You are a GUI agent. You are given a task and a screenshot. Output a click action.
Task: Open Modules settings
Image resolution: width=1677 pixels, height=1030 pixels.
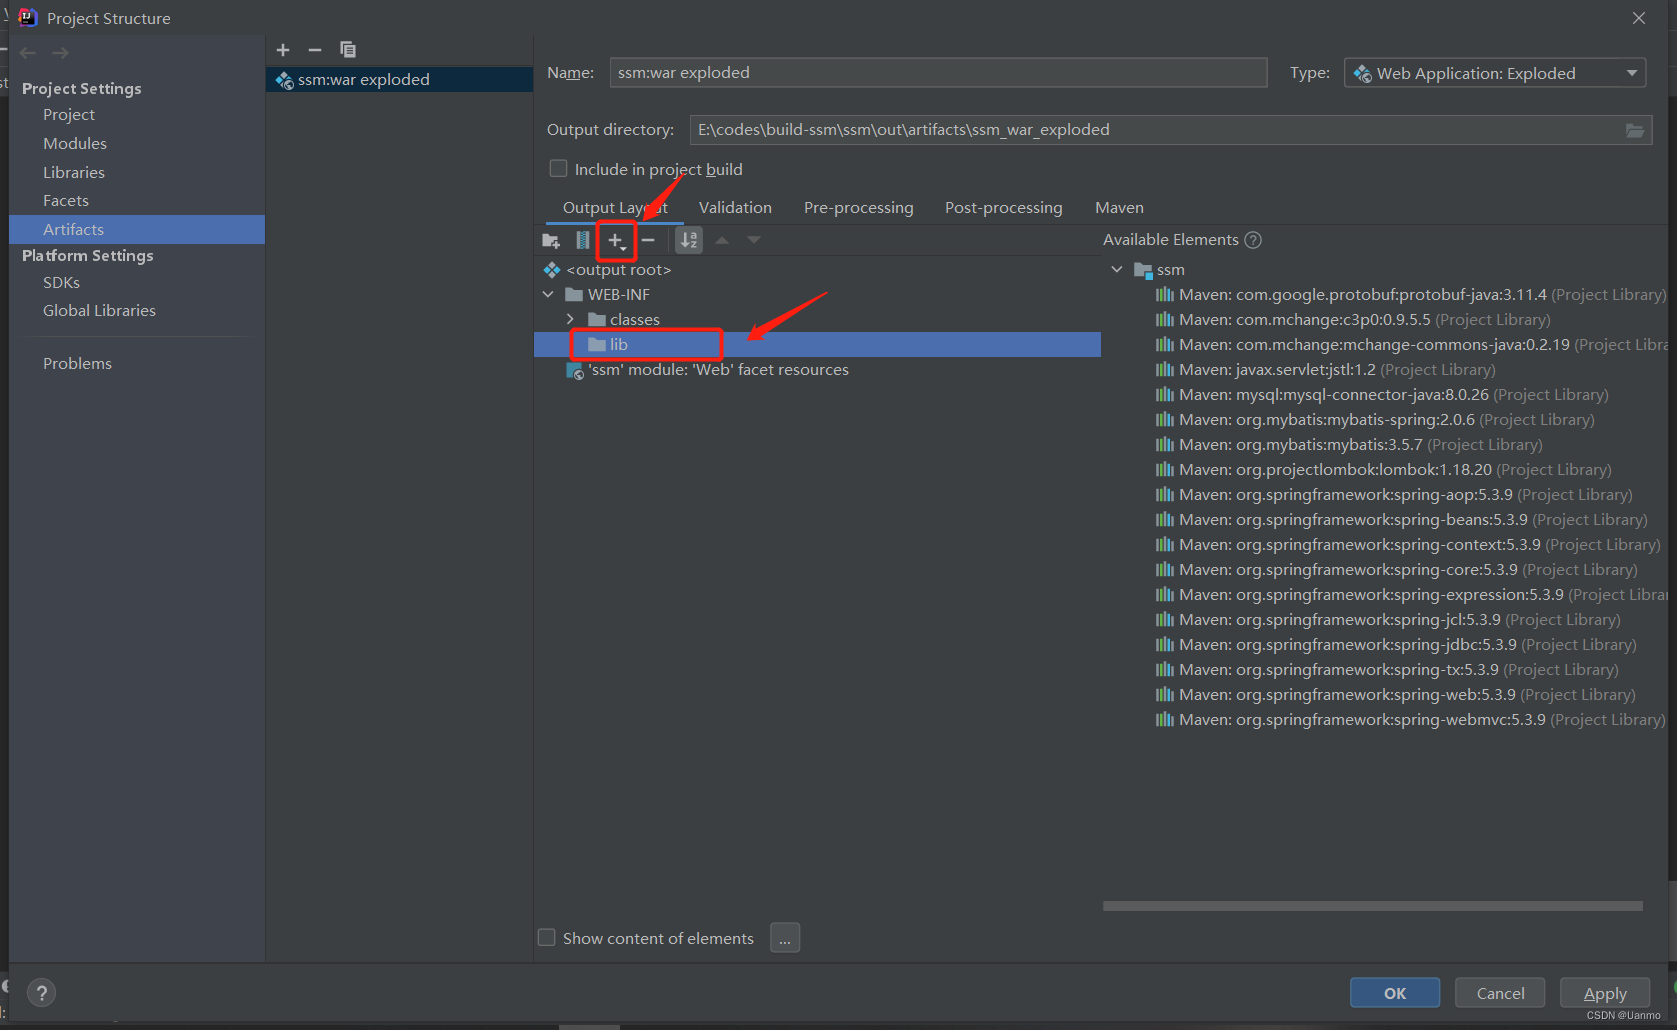(x=75, y=144)
